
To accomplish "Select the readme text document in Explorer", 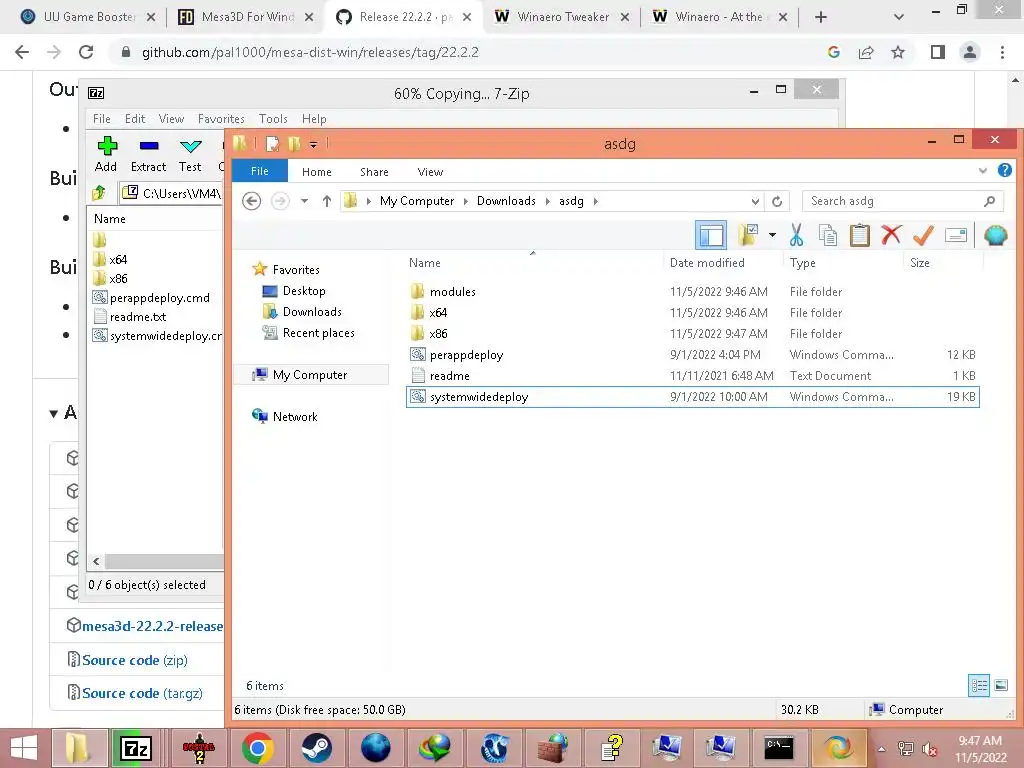I will pos(449,376).
